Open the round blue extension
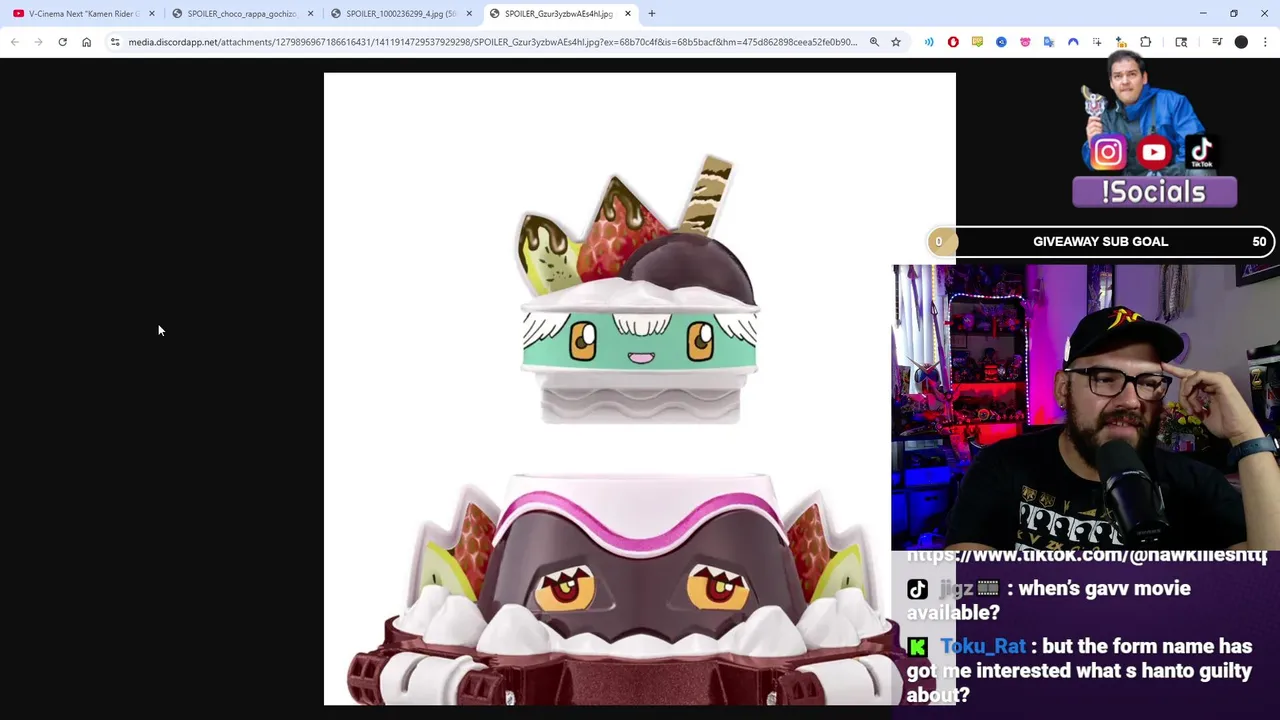 pos(1001,42)
